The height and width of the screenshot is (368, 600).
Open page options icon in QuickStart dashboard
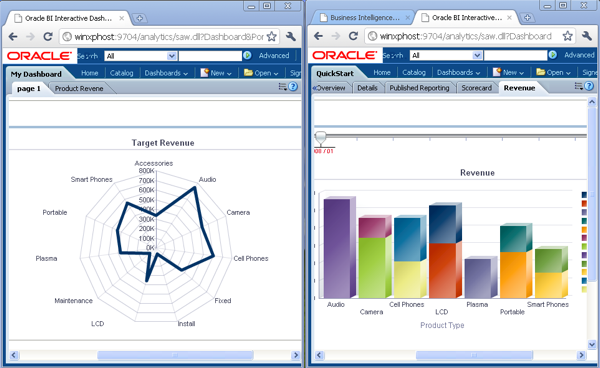pyautogui.click(x=579, y=86)
